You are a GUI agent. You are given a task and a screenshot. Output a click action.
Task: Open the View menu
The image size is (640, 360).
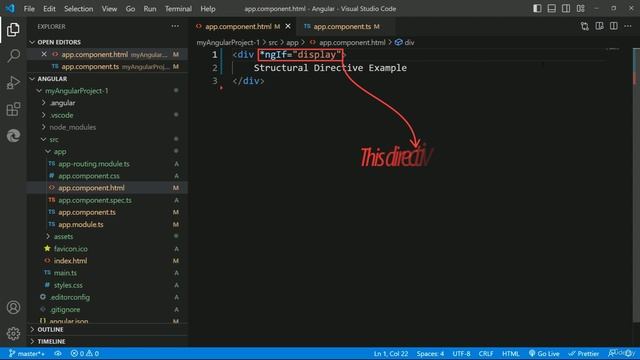point(109,9)
